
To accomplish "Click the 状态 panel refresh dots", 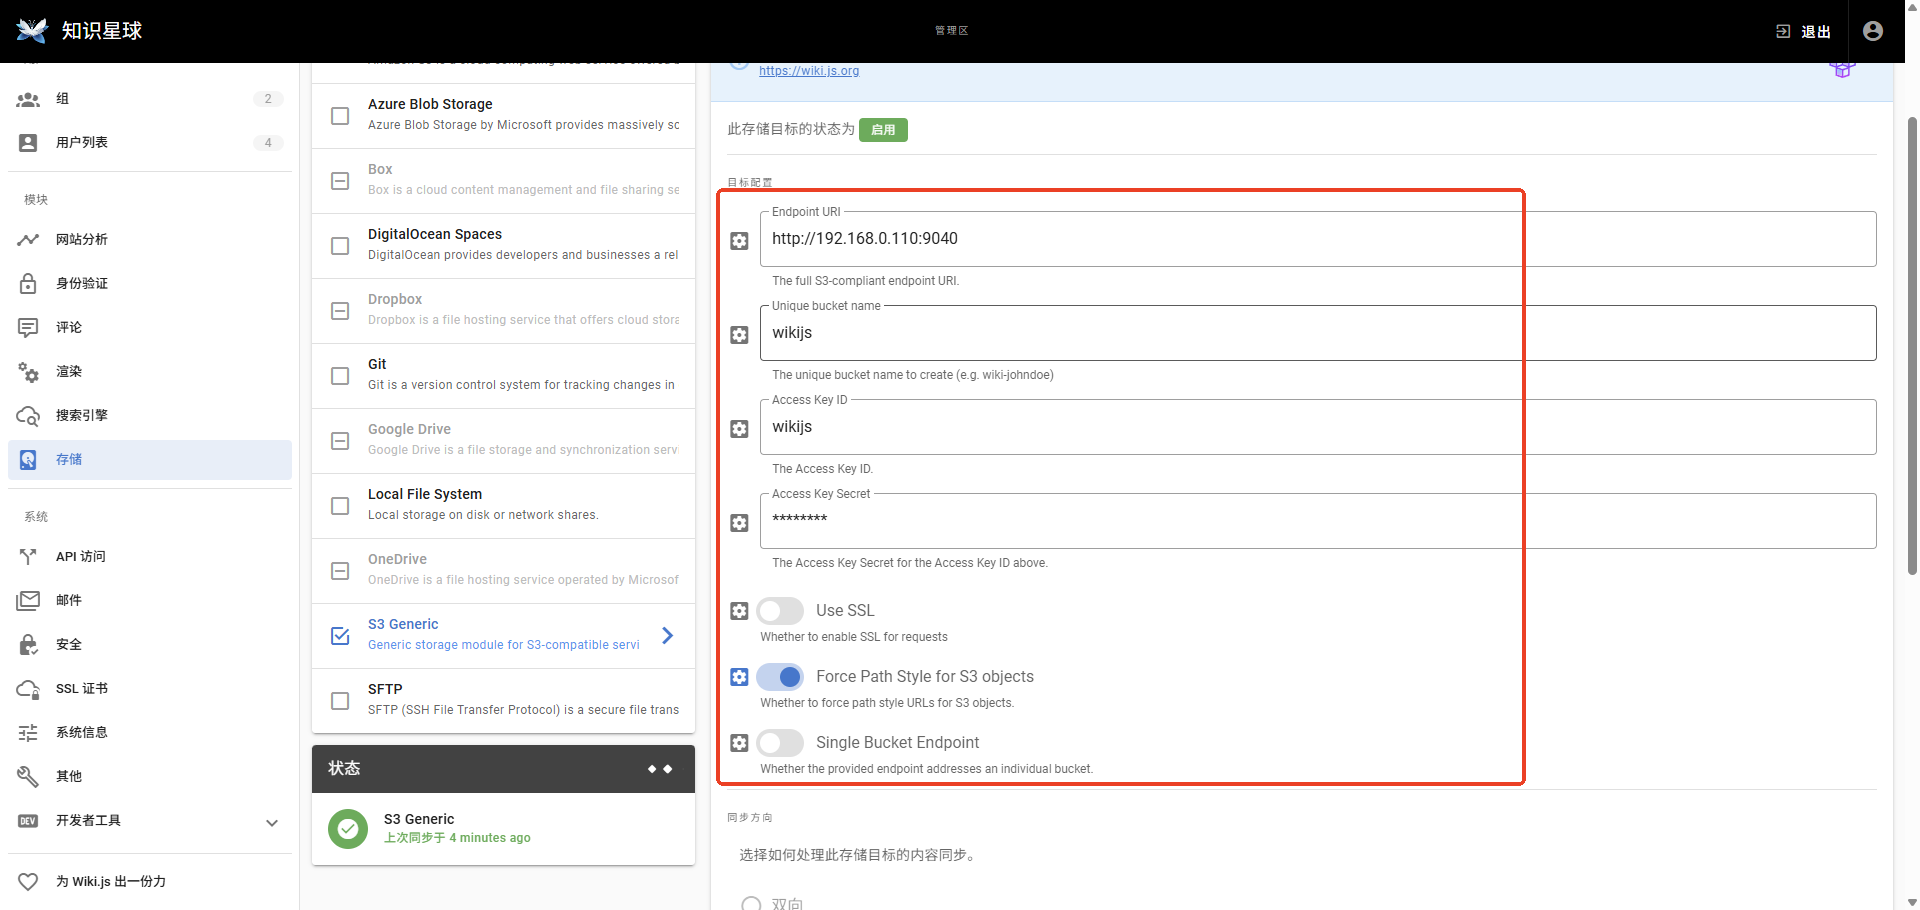I will pyautogui.click(x=660, y=769).
